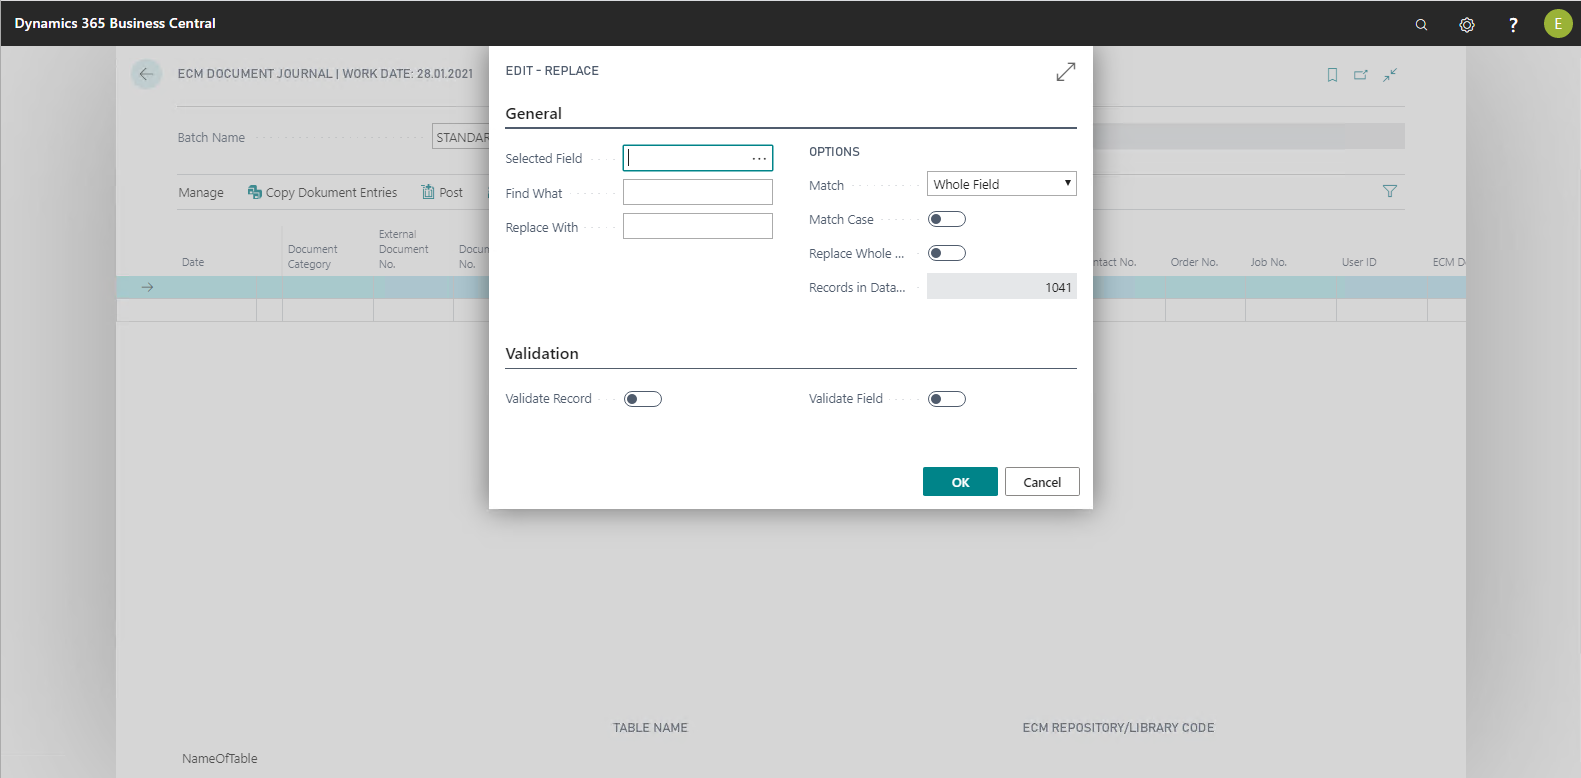
Task: Expand the Edit - Replace dialog to full size
Action: coord(1066,72)
